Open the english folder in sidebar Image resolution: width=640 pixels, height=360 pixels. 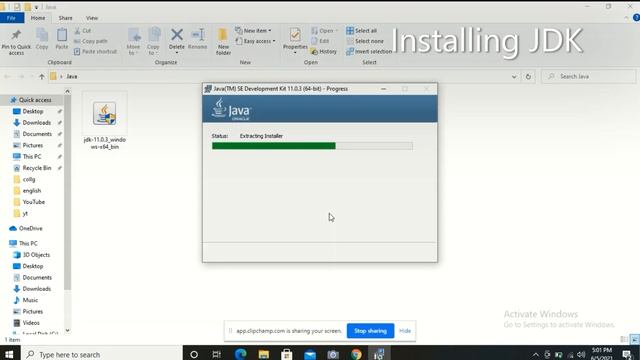pos(31,191)
